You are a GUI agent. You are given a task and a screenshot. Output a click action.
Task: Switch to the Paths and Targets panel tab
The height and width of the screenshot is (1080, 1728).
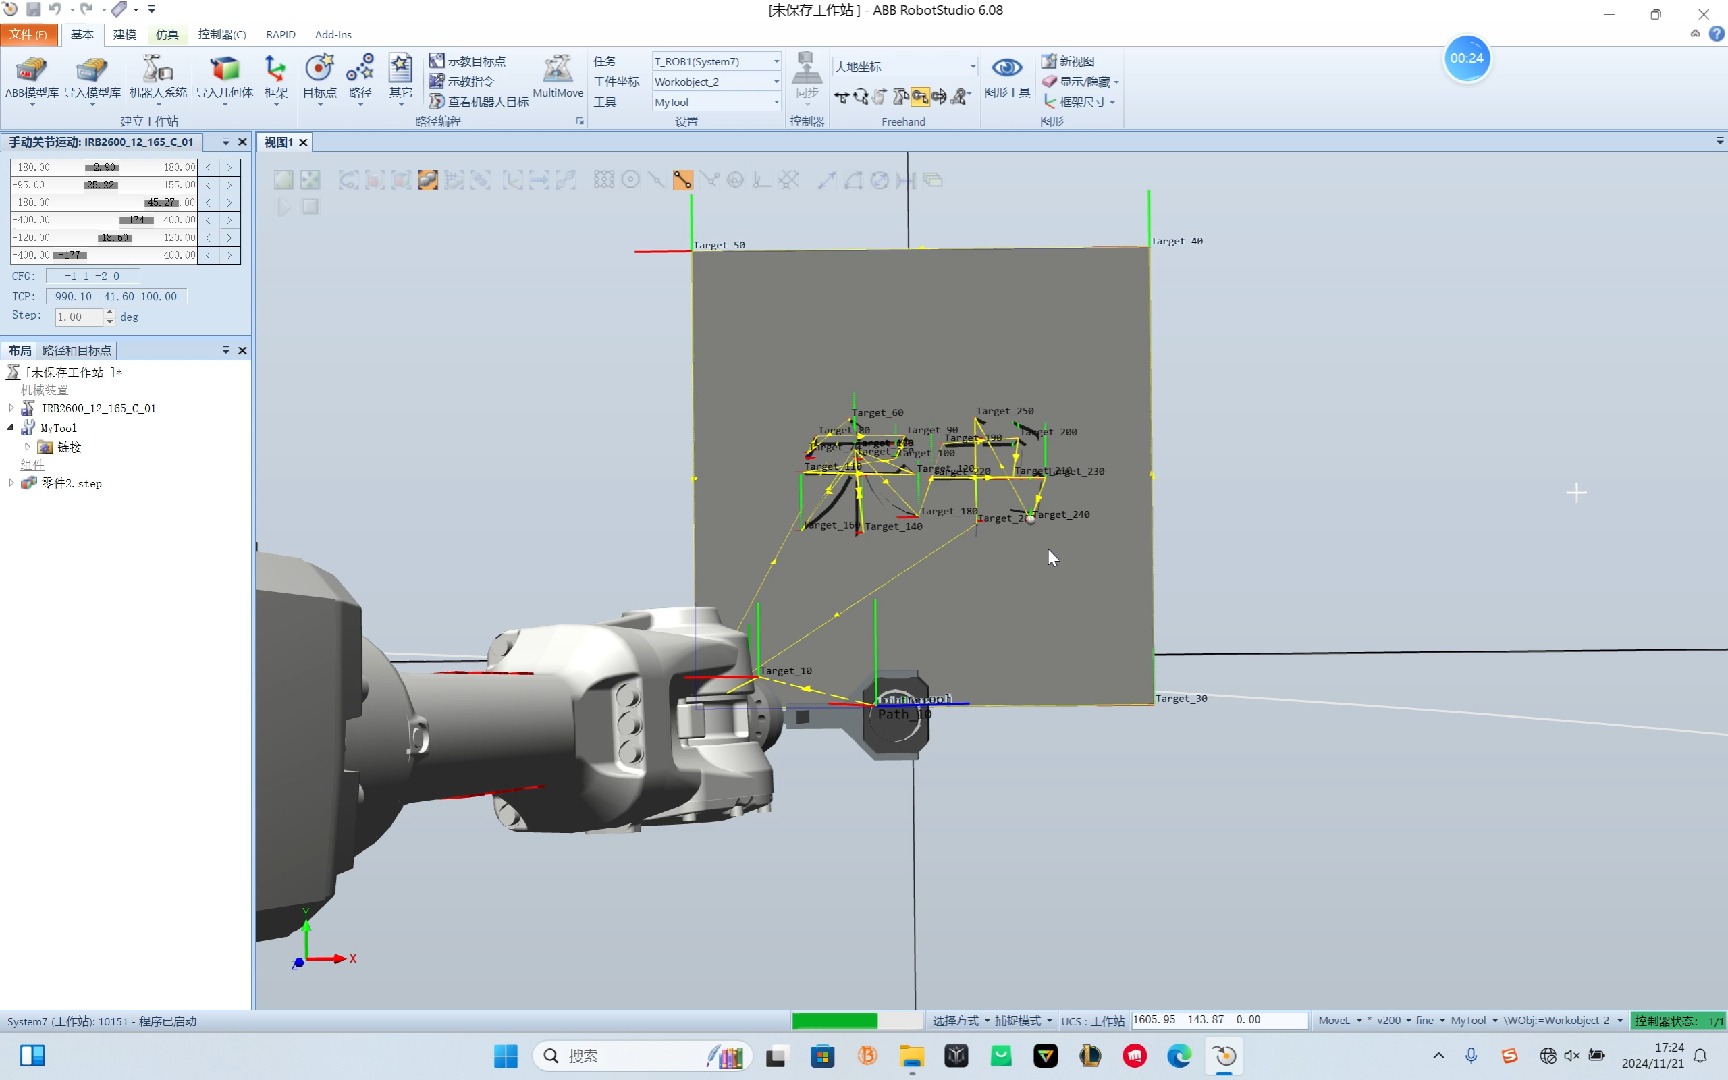click(77, 350)
